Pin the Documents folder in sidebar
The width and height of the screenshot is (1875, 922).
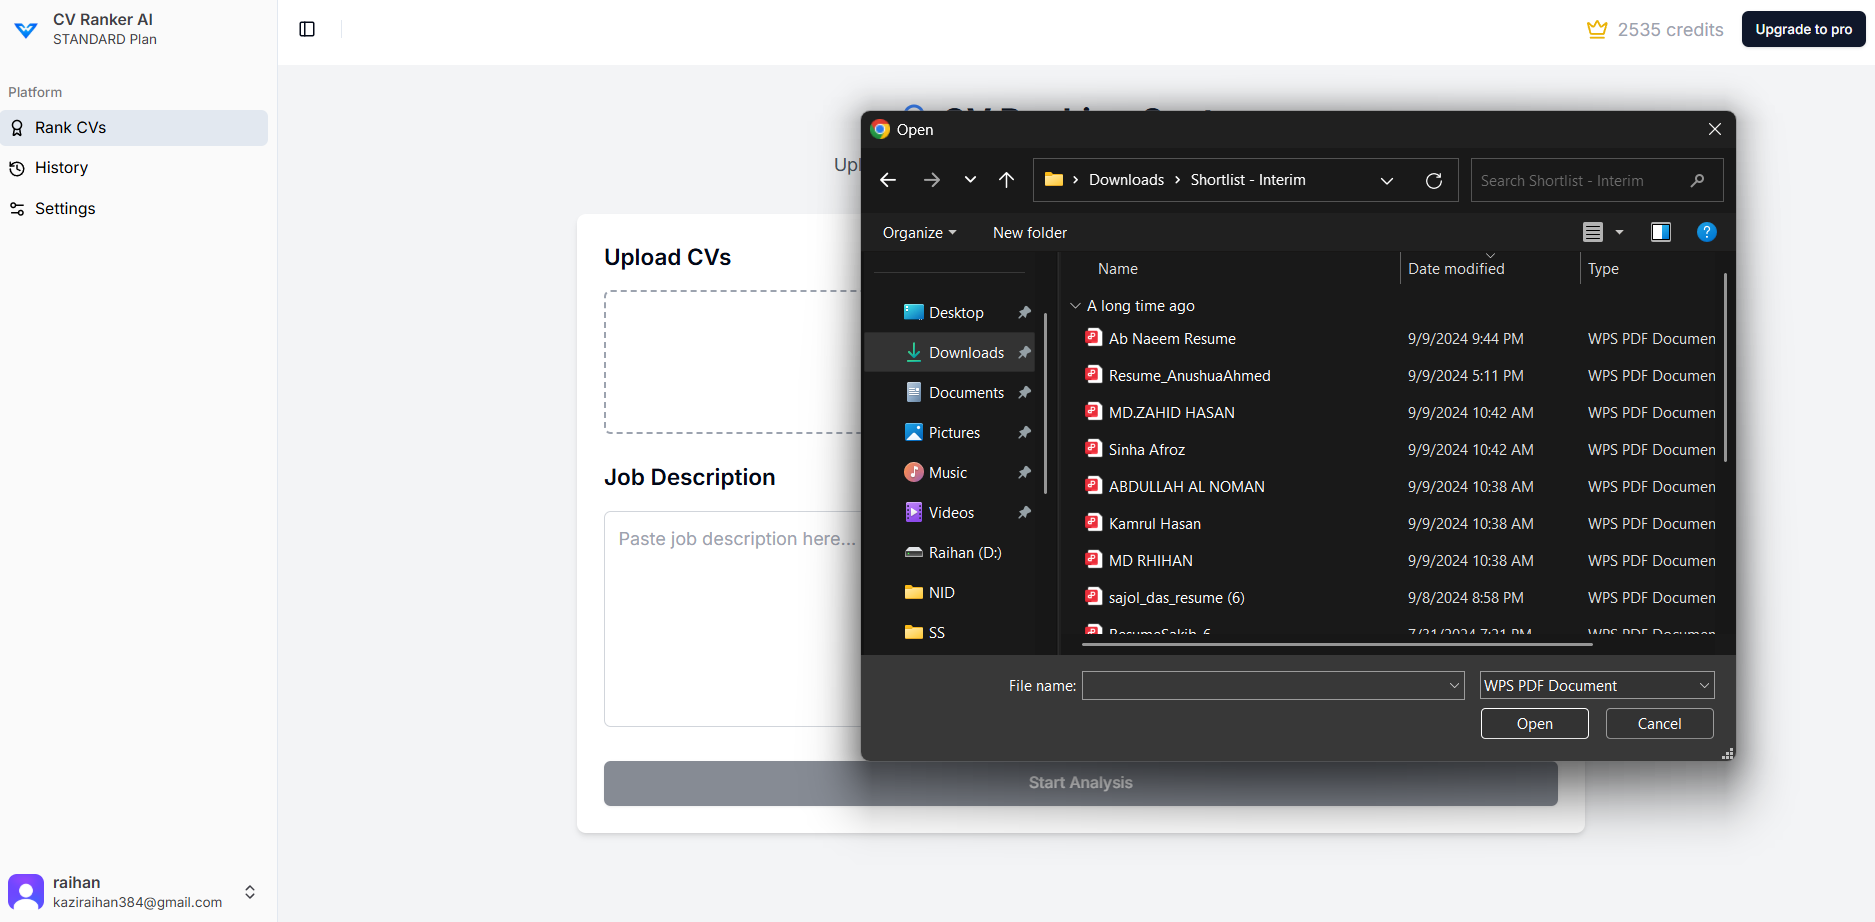tap(1024, 392)
